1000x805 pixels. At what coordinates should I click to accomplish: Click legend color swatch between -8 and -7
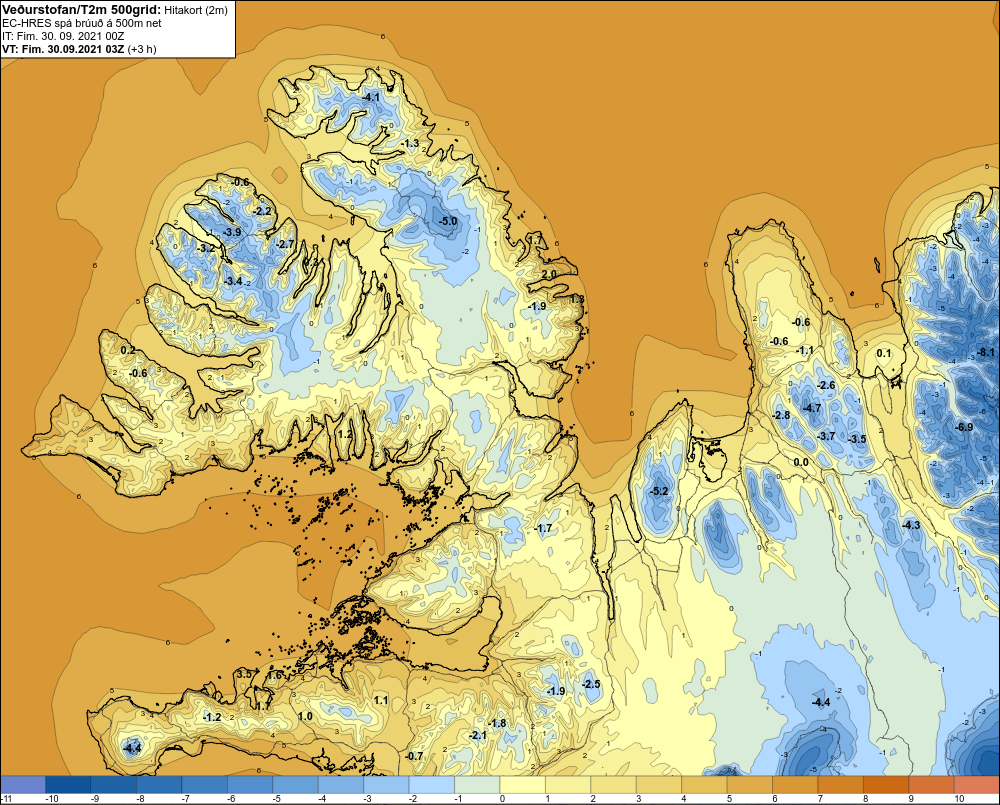(159, 784)
